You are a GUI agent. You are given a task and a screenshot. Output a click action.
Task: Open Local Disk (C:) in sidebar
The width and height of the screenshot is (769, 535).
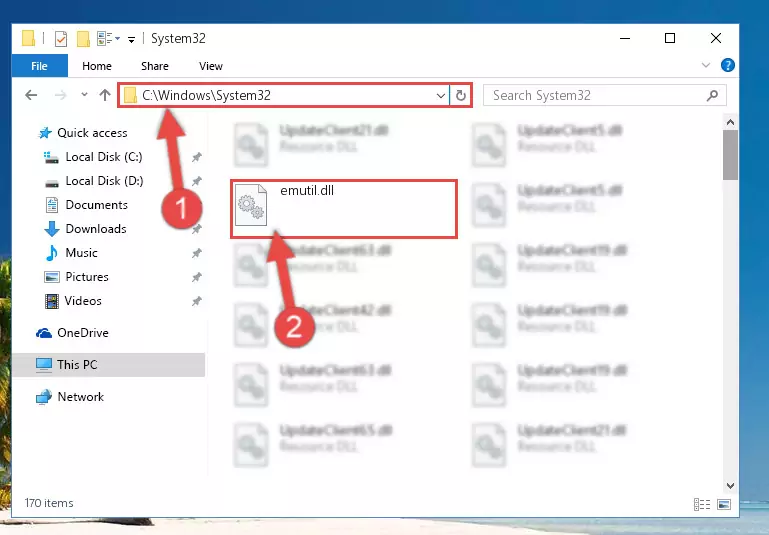pyautogui.click(x=104, y=157)
